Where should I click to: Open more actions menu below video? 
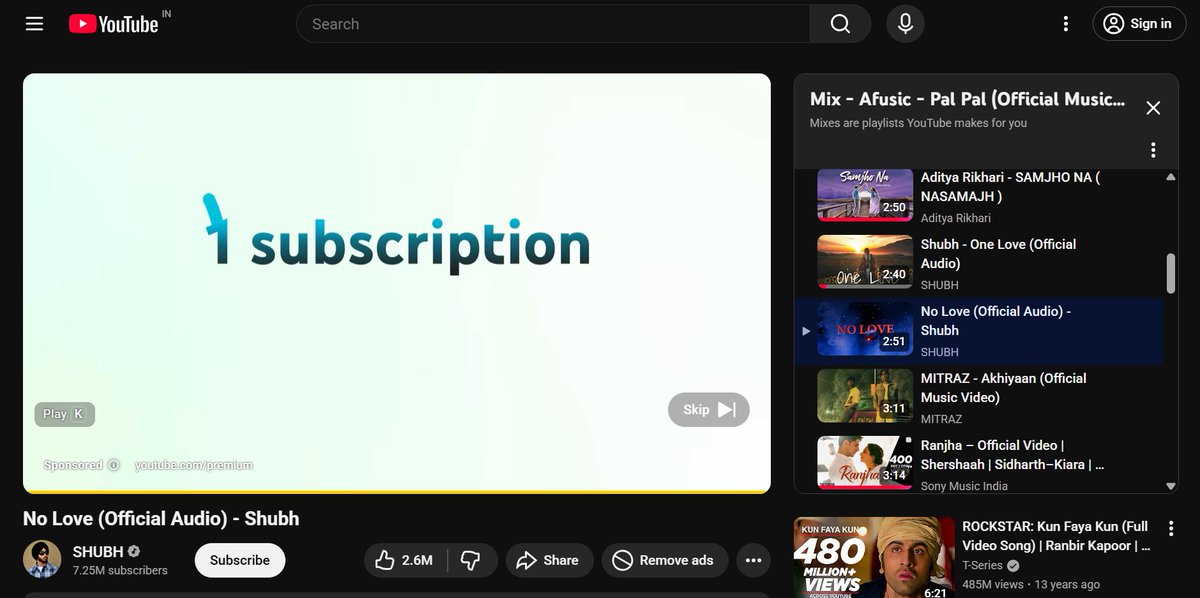[x=754, y=560]
